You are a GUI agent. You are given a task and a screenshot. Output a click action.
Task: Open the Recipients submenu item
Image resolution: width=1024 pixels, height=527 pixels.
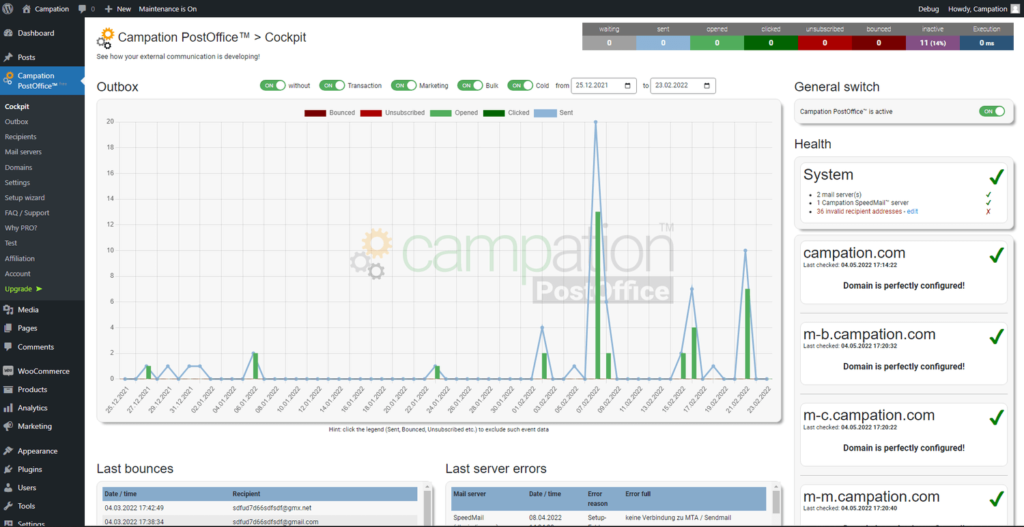(20, 136)
